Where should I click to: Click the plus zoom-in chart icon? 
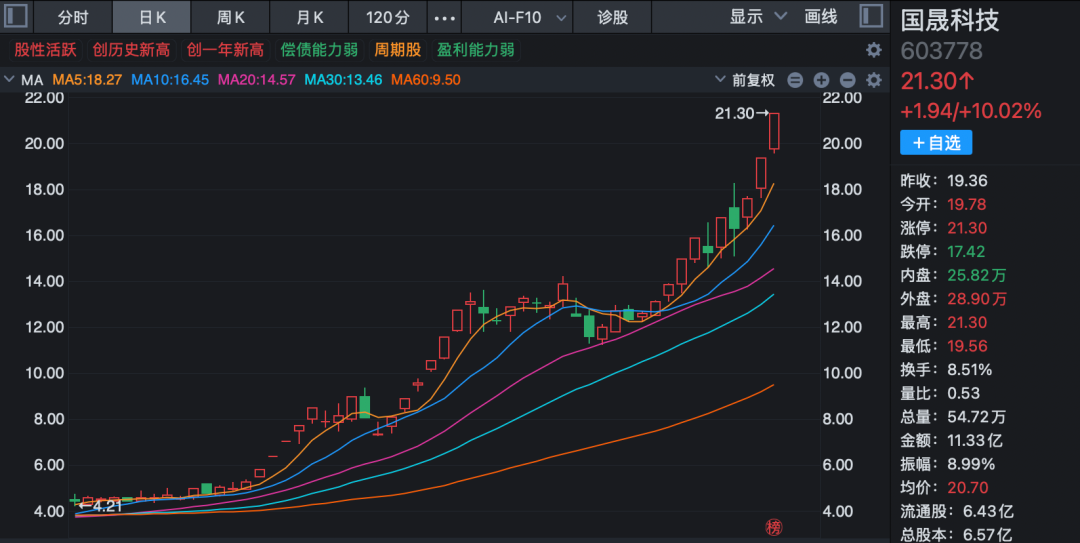click(822, 80)
